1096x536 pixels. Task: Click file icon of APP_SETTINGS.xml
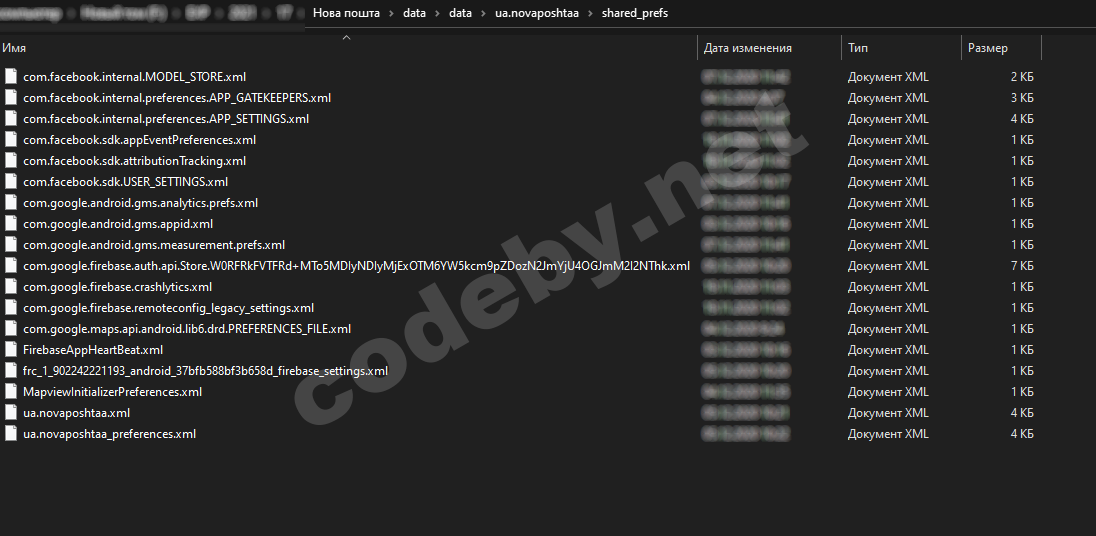[x=10, y=119]
